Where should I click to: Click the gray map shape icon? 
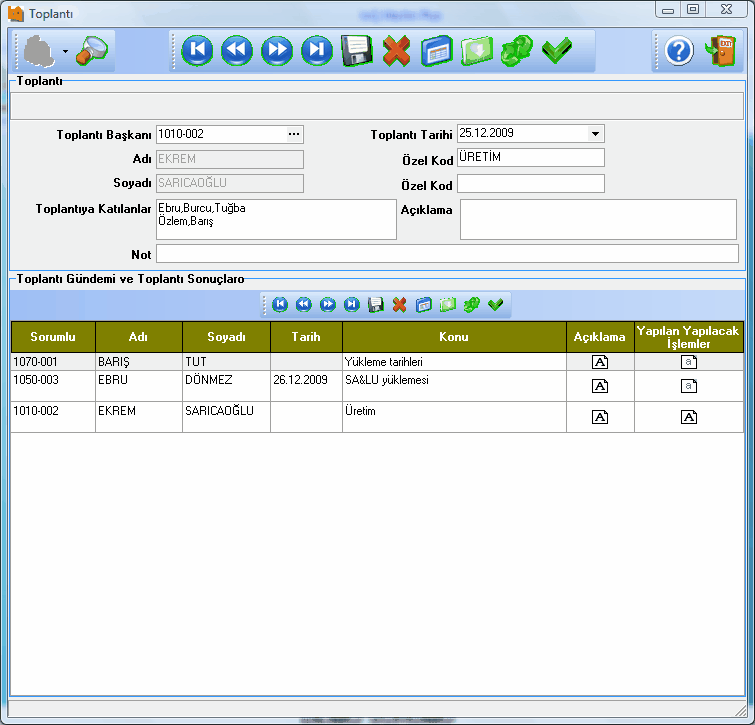tap(39, 51)
